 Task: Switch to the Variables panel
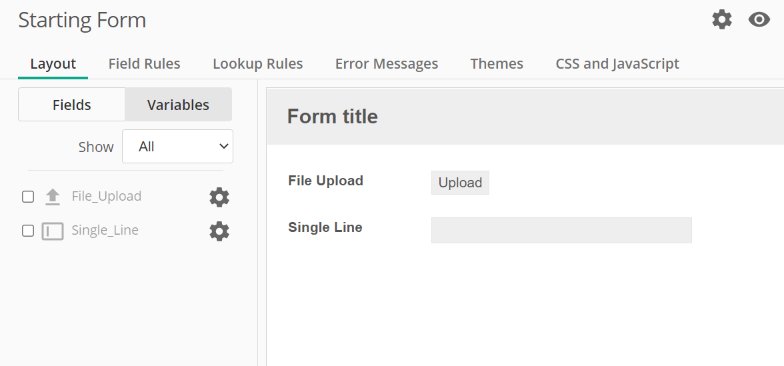tap(178, 104)
